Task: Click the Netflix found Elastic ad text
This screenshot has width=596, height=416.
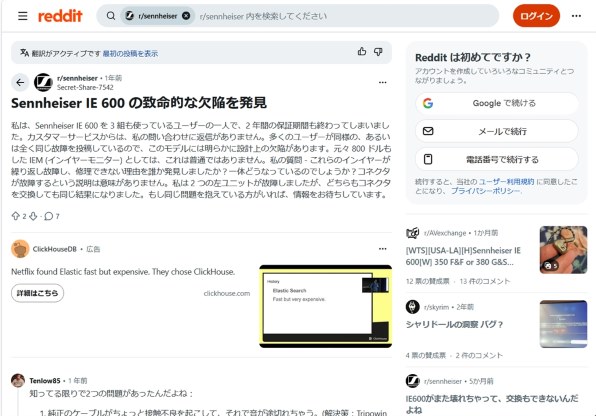Action: [123, 272]
